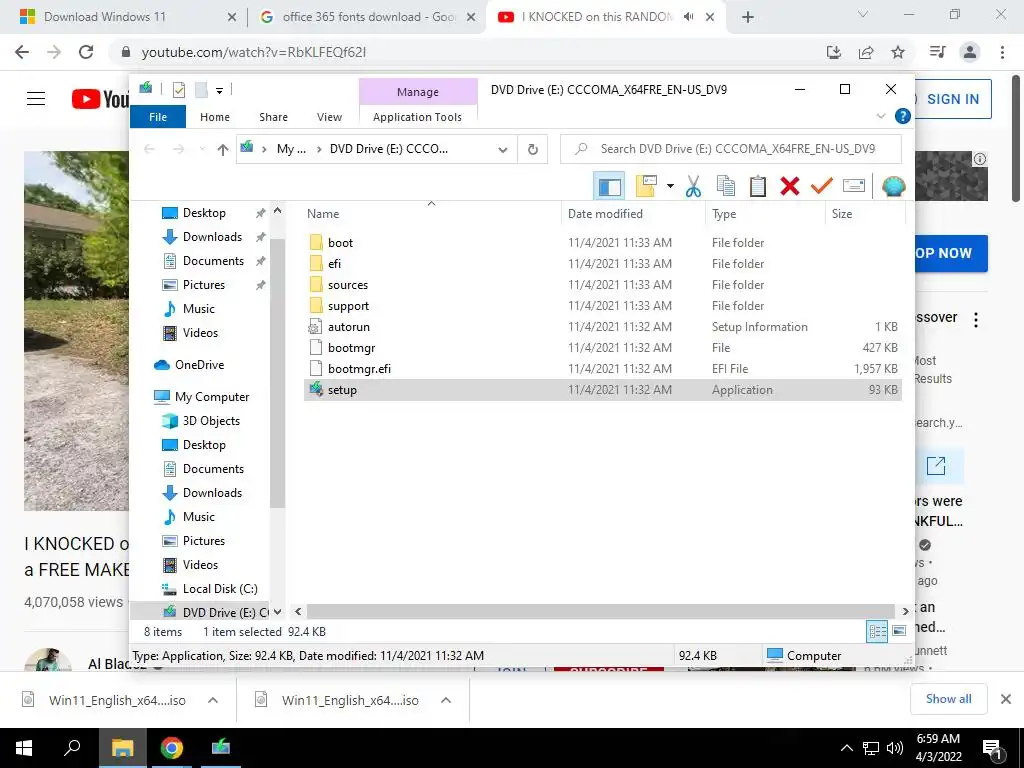Image resolution: width=1024 pixels, height=768 pixels.
Task: Open Downloads under Quick access
Action: click(x=212, y=237)
